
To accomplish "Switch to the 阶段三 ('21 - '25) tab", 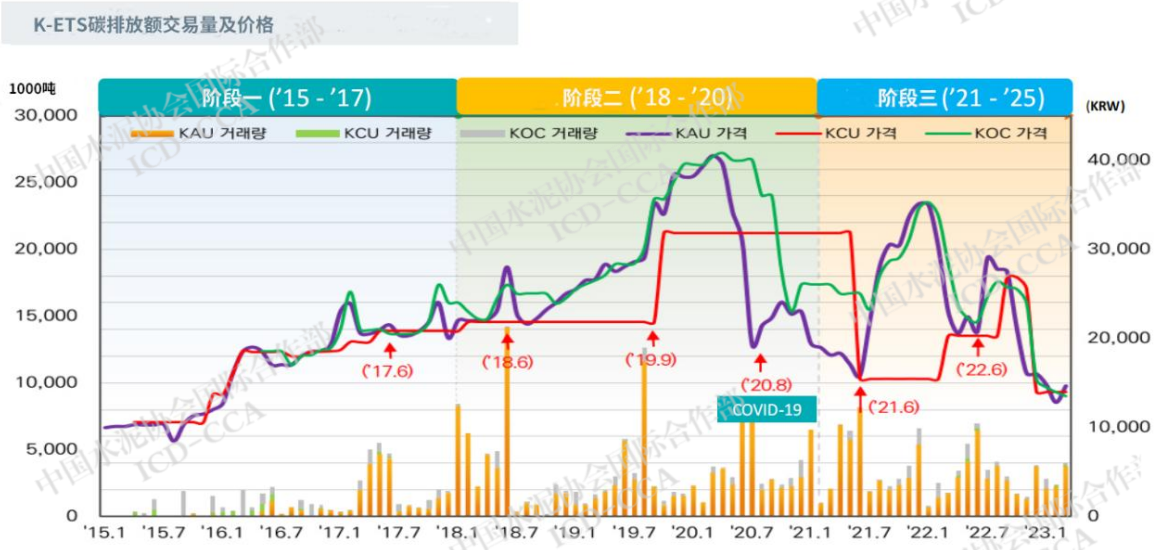I will [x=944, y=97].
